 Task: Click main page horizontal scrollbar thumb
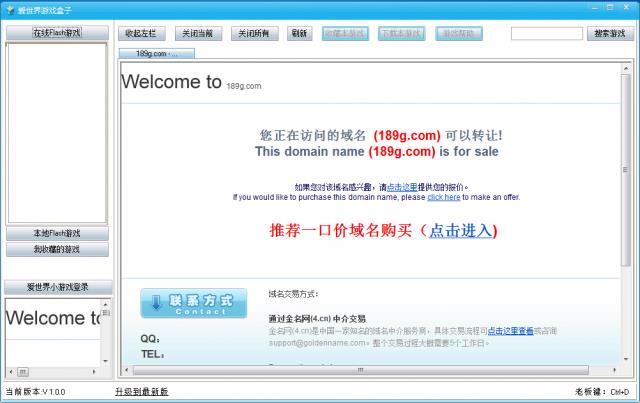[361, 370]
